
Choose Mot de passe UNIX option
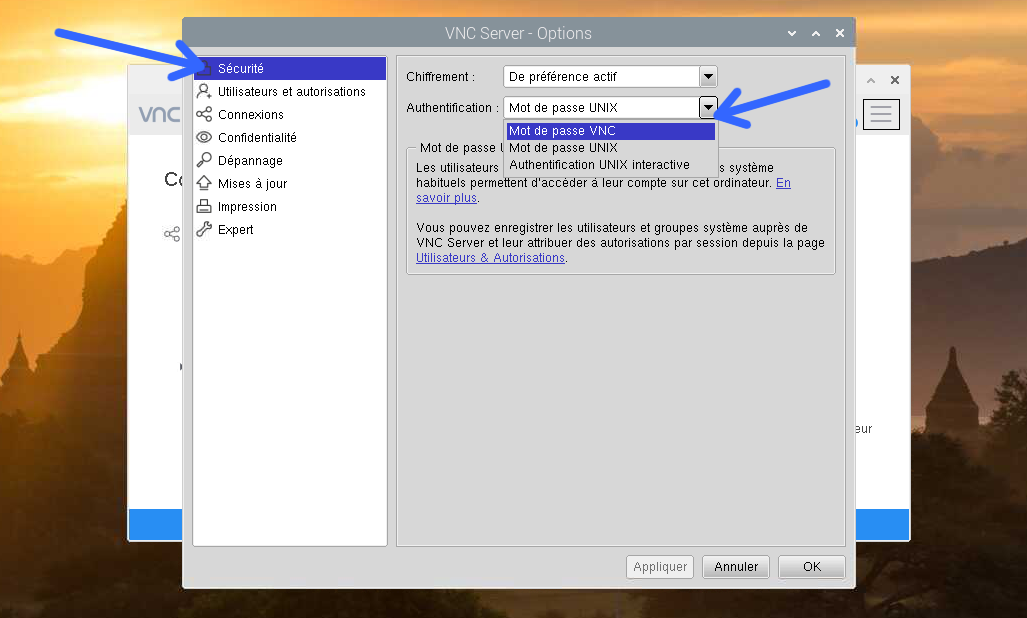pos(610,148)
